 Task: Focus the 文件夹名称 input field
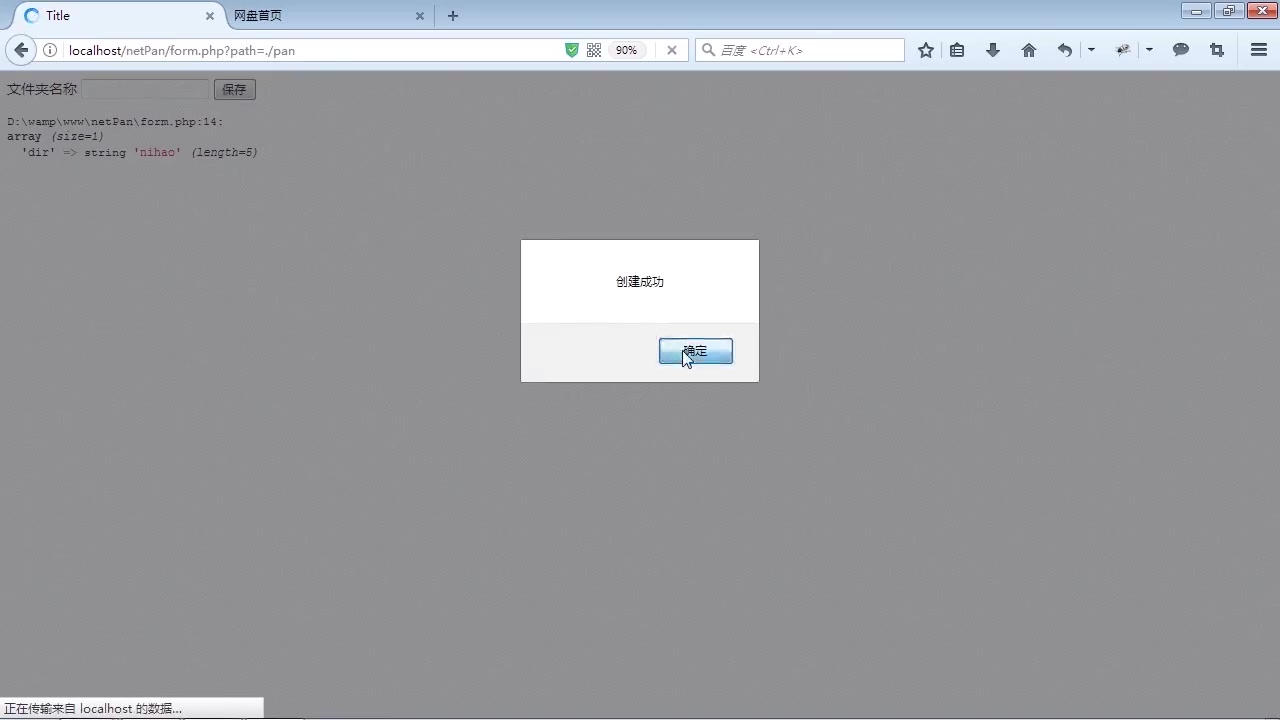[x=145, y=89]
